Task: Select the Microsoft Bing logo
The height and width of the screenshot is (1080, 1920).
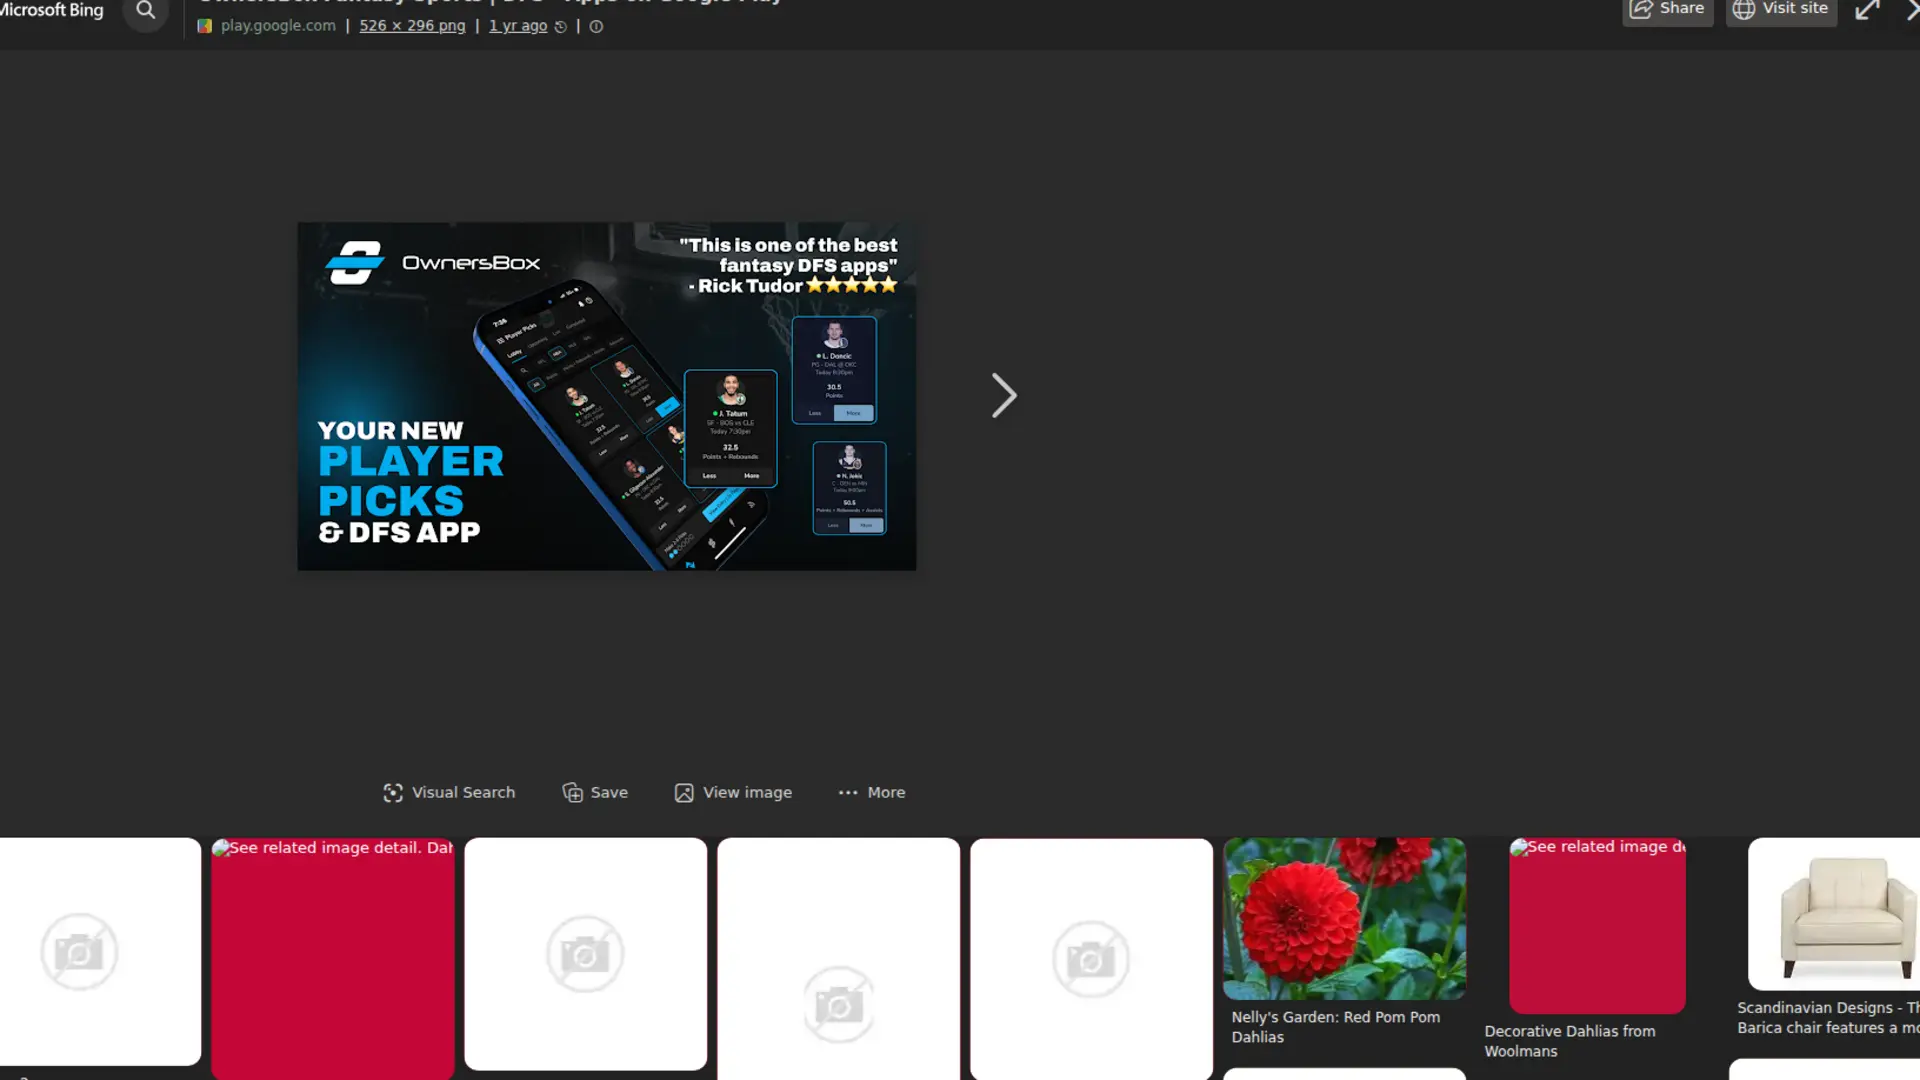Action: [x=52, y=9]
